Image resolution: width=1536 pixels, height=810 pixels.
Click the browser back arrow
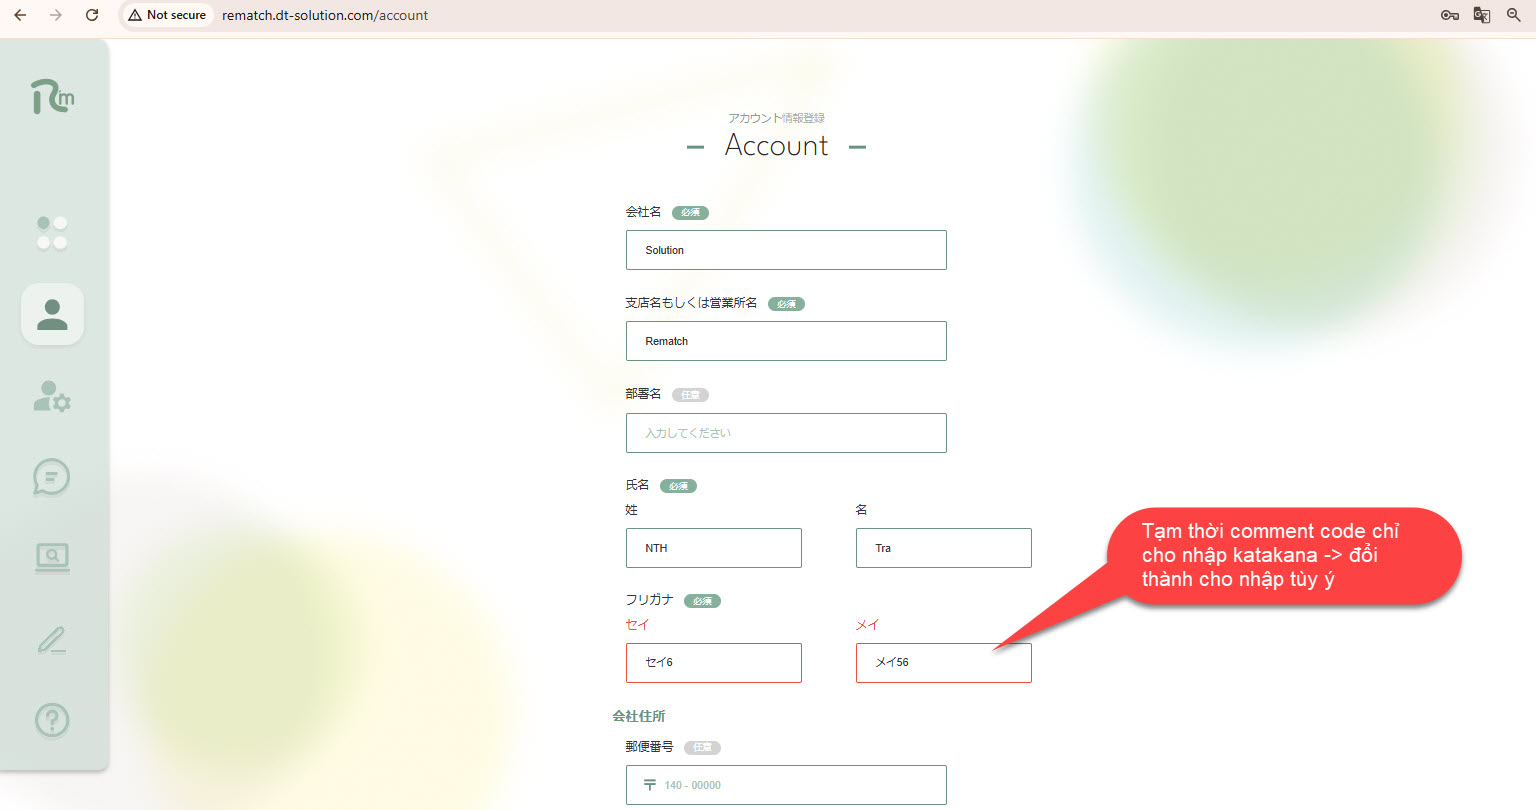coord(20,15)
